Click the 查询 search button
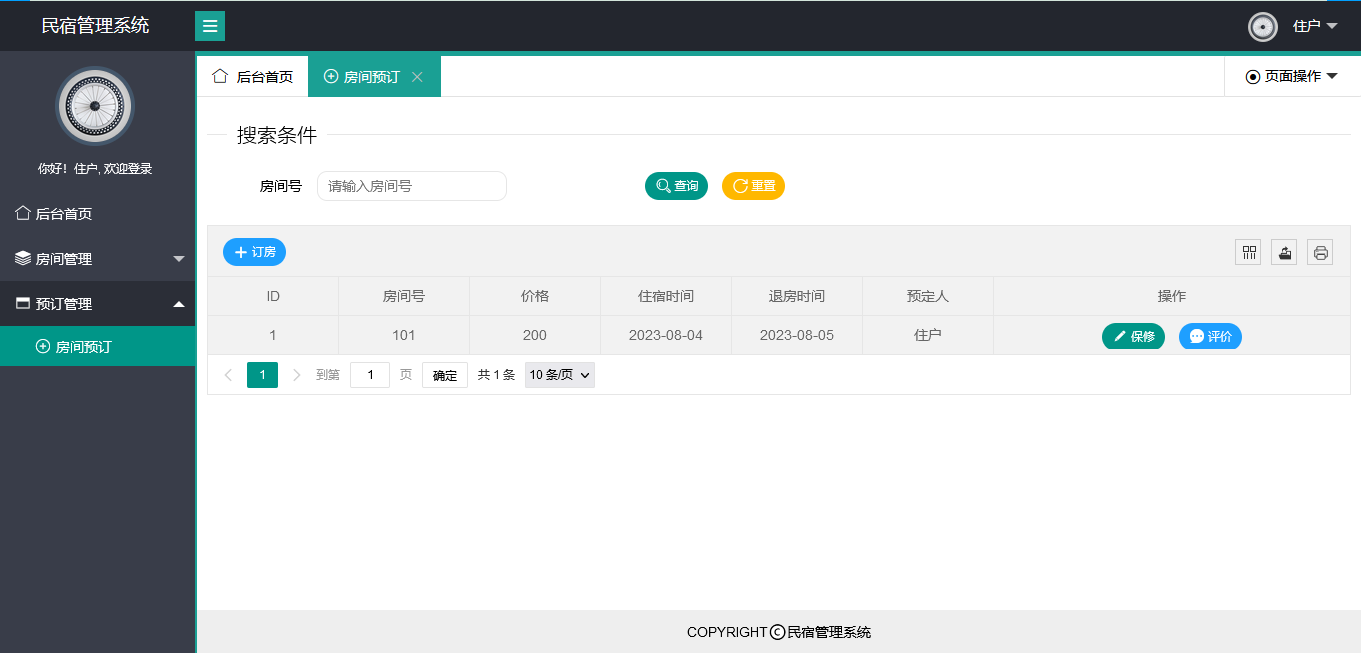Screen dimensions: 1361x653 click(676, 186)
